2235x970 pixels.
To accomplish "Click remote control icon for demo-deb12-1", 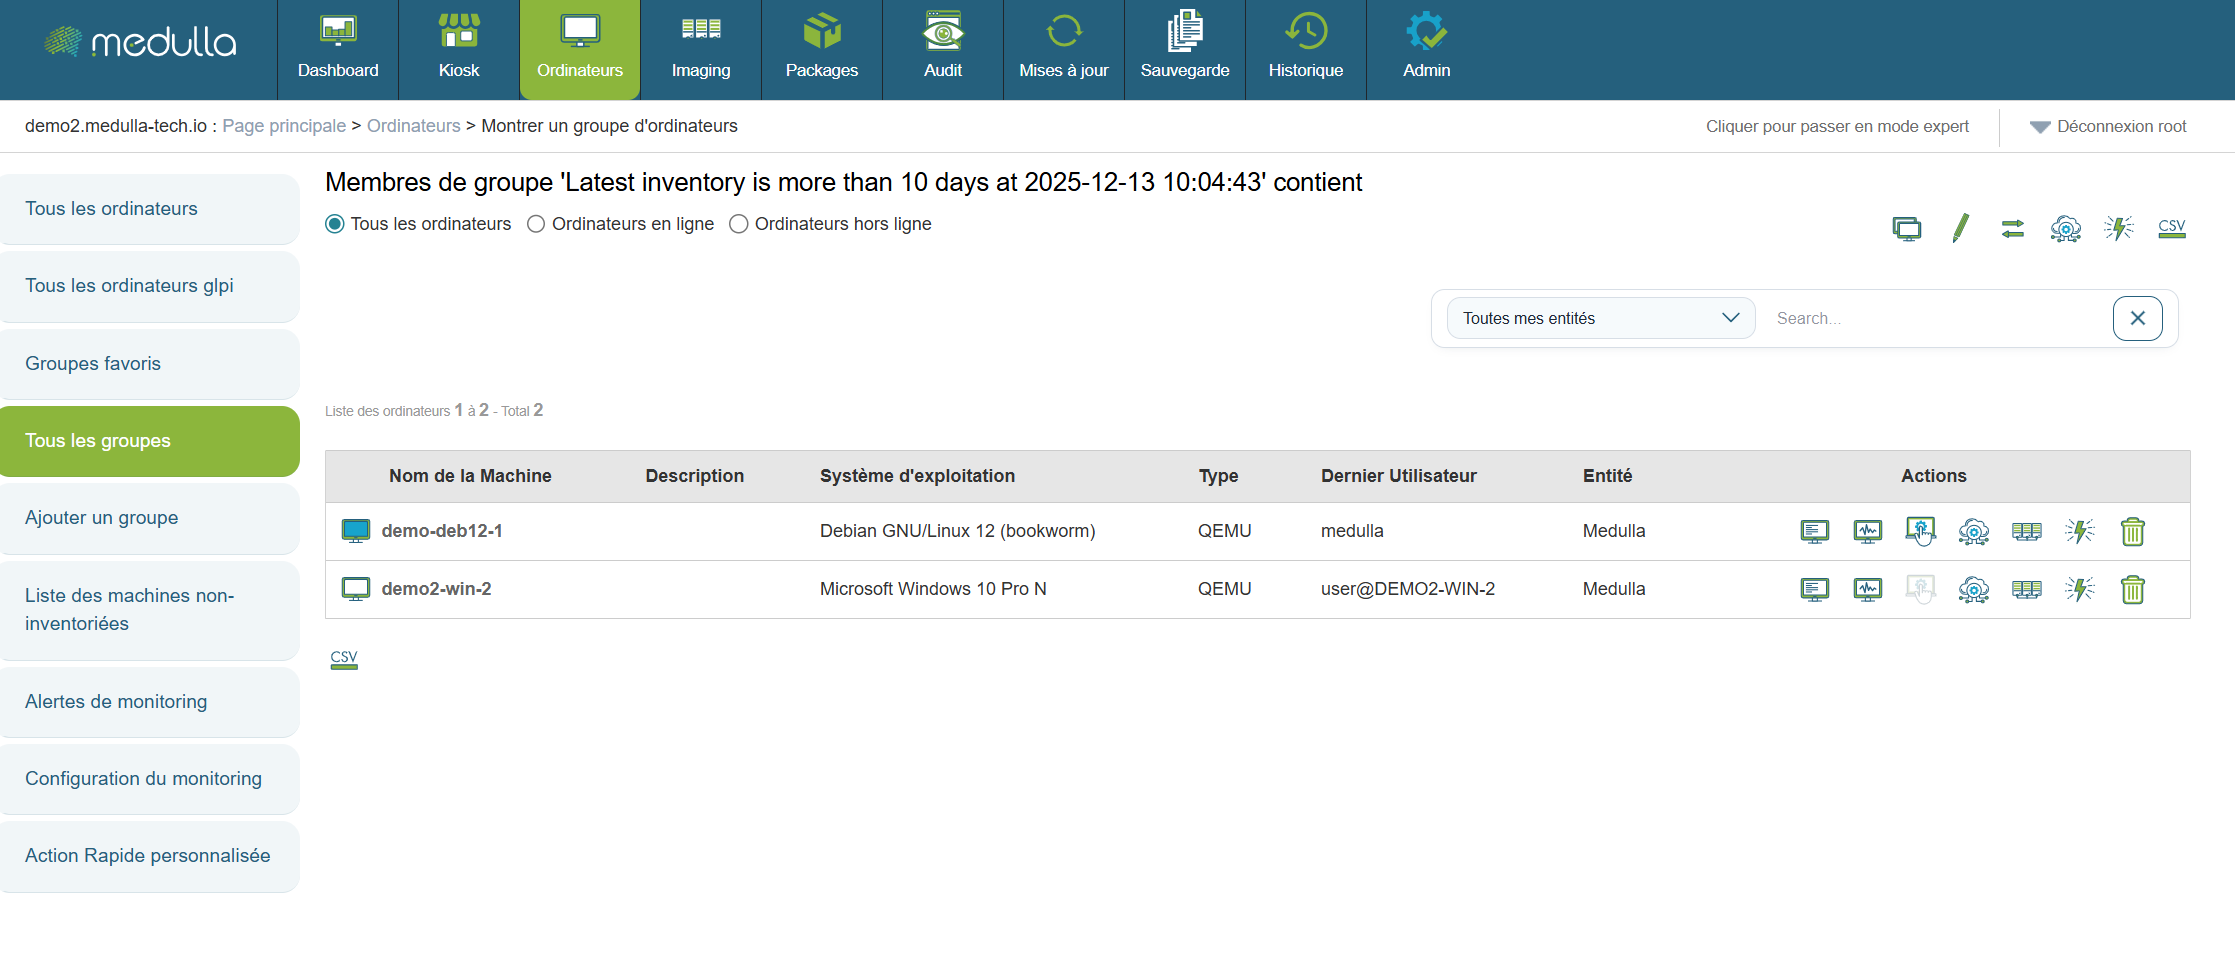I will [1920, 531].
